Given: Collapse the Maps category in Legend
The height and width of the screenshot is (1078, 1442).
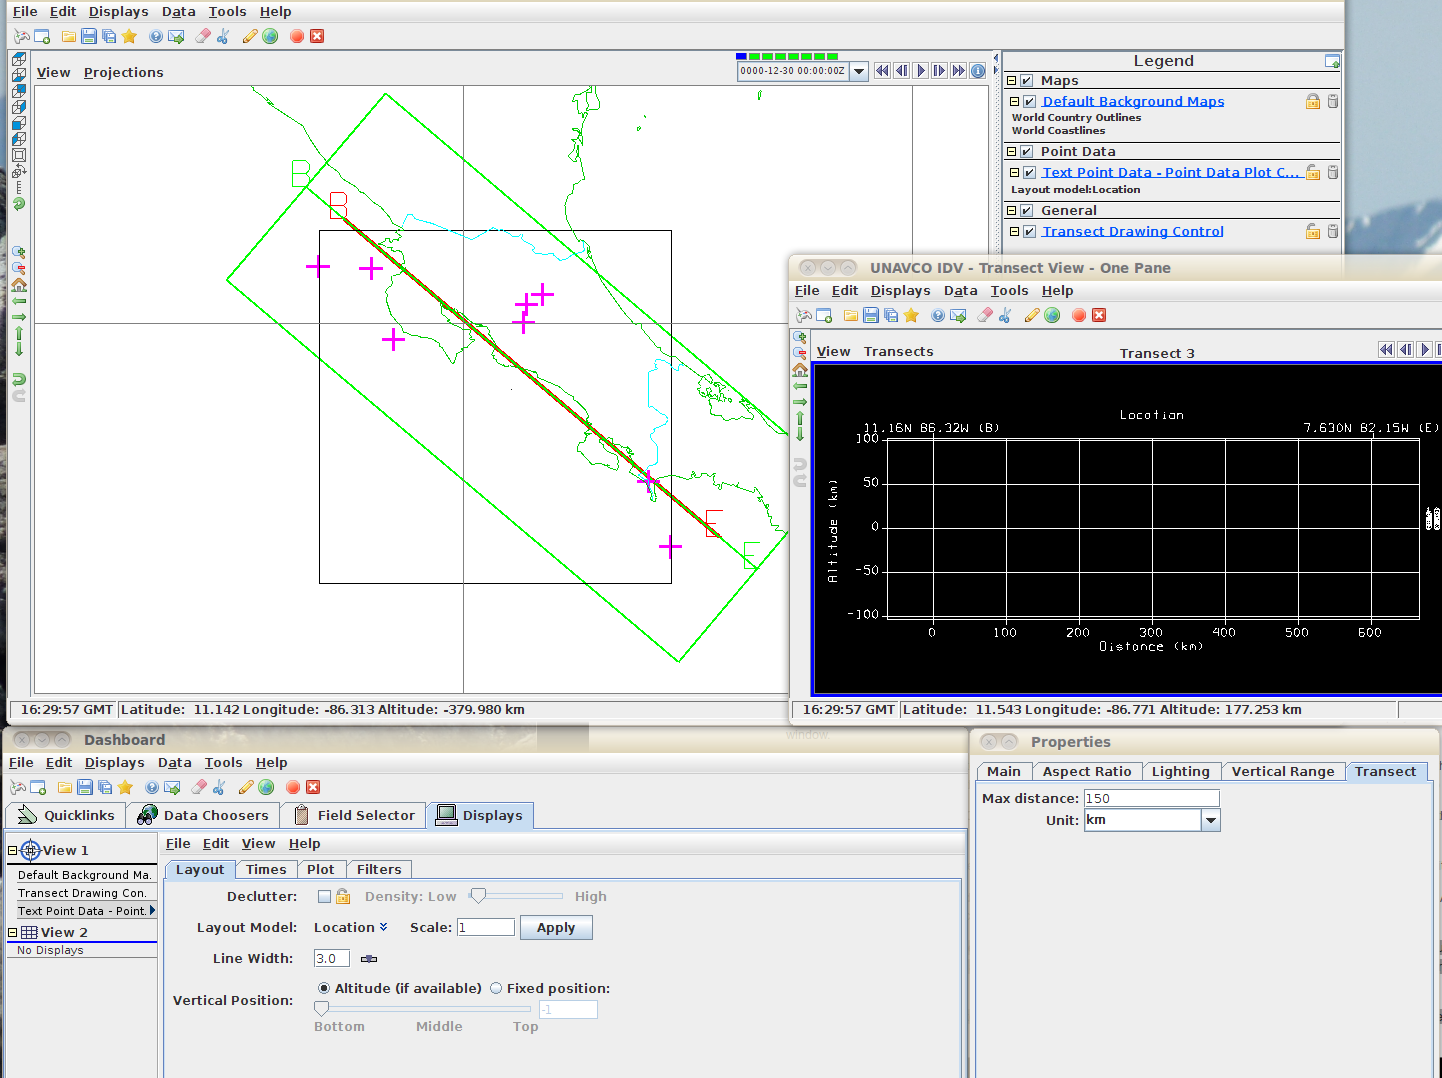Looking at the screenshot, I should pyautogui.click(x=1011, y=81).
